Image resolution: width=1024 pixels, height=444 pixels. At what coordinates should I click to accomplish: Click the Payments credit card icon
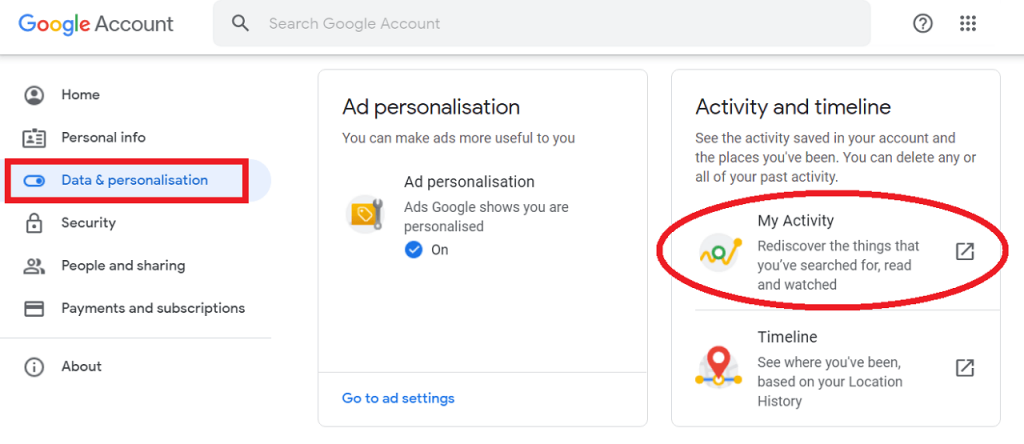coord(34,308)
